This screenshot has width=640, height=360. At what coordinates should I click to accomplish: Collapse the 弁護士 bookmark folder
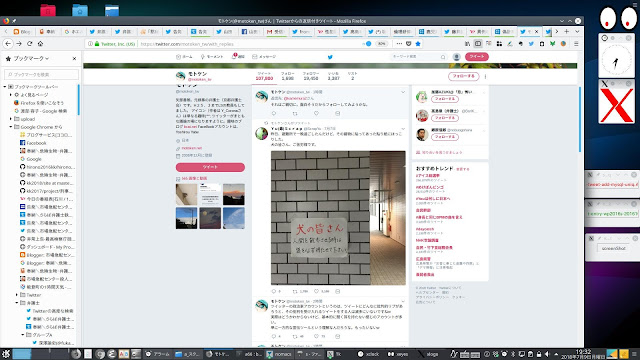[17, 303]
